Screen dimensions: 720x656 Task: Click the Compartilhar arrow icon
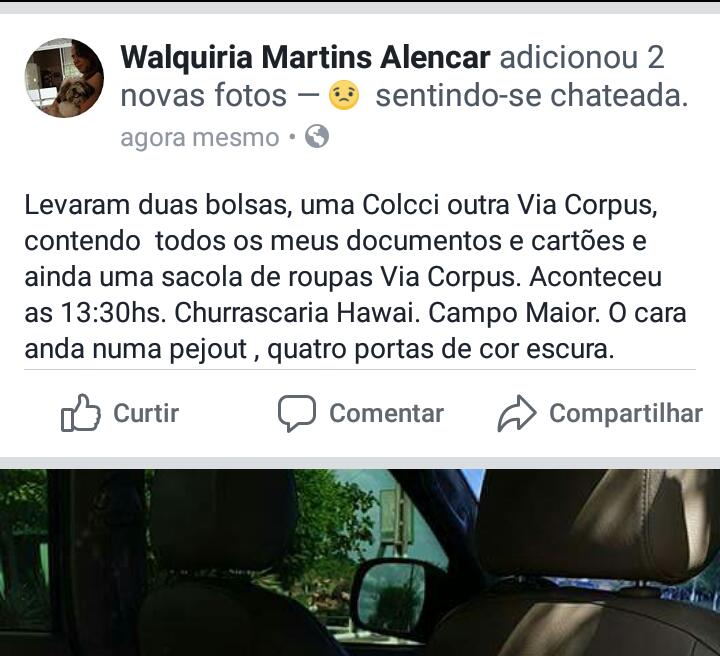point(517,413)
